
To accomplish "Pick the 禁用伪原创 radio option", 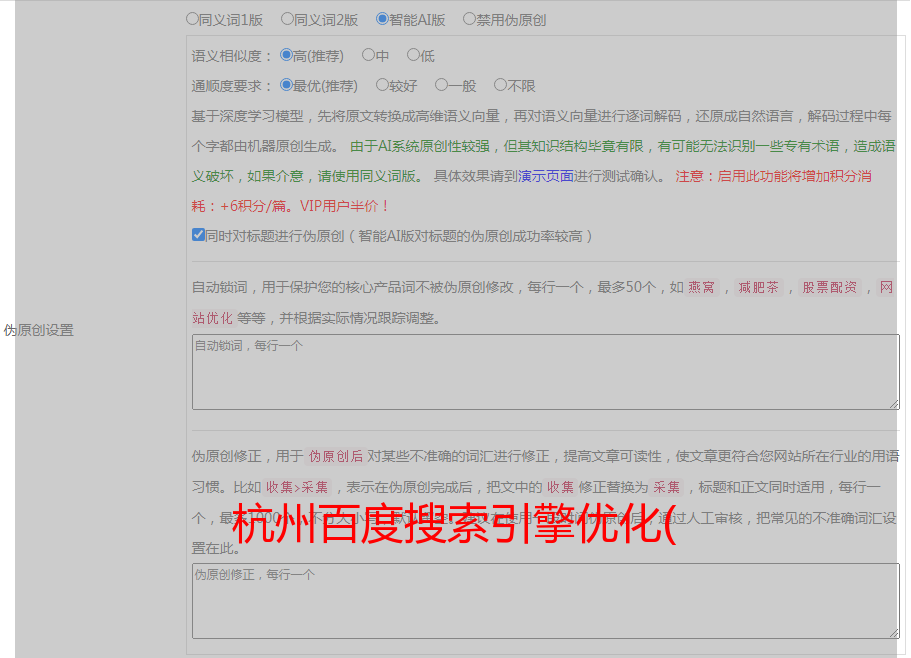I will (x=469, y=19).
